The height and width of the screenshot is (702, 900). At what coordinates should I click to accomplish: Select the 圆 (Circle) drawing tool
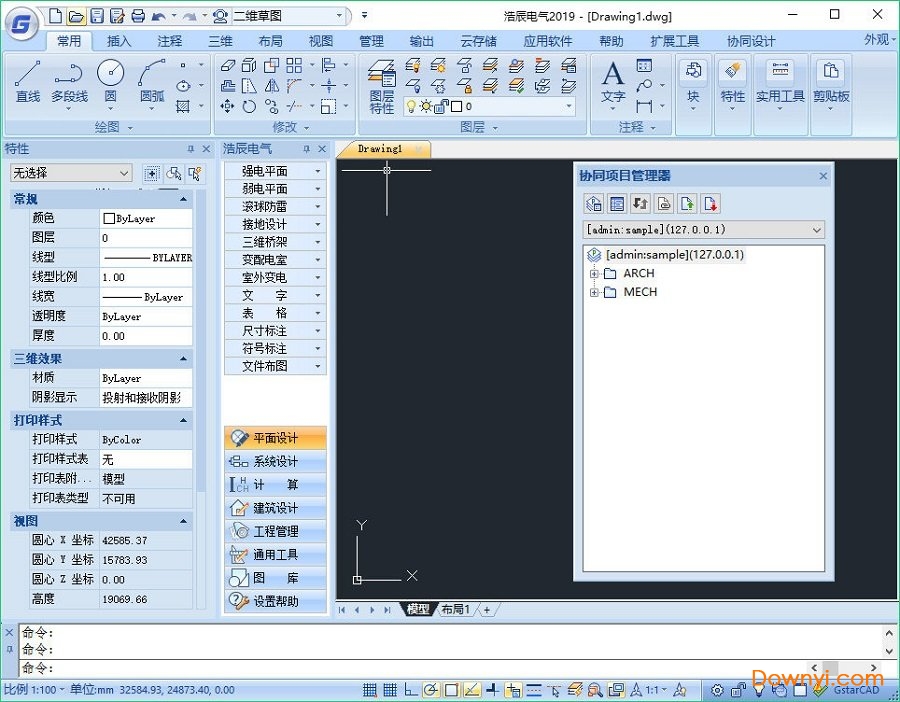click(x=110, y=80)
